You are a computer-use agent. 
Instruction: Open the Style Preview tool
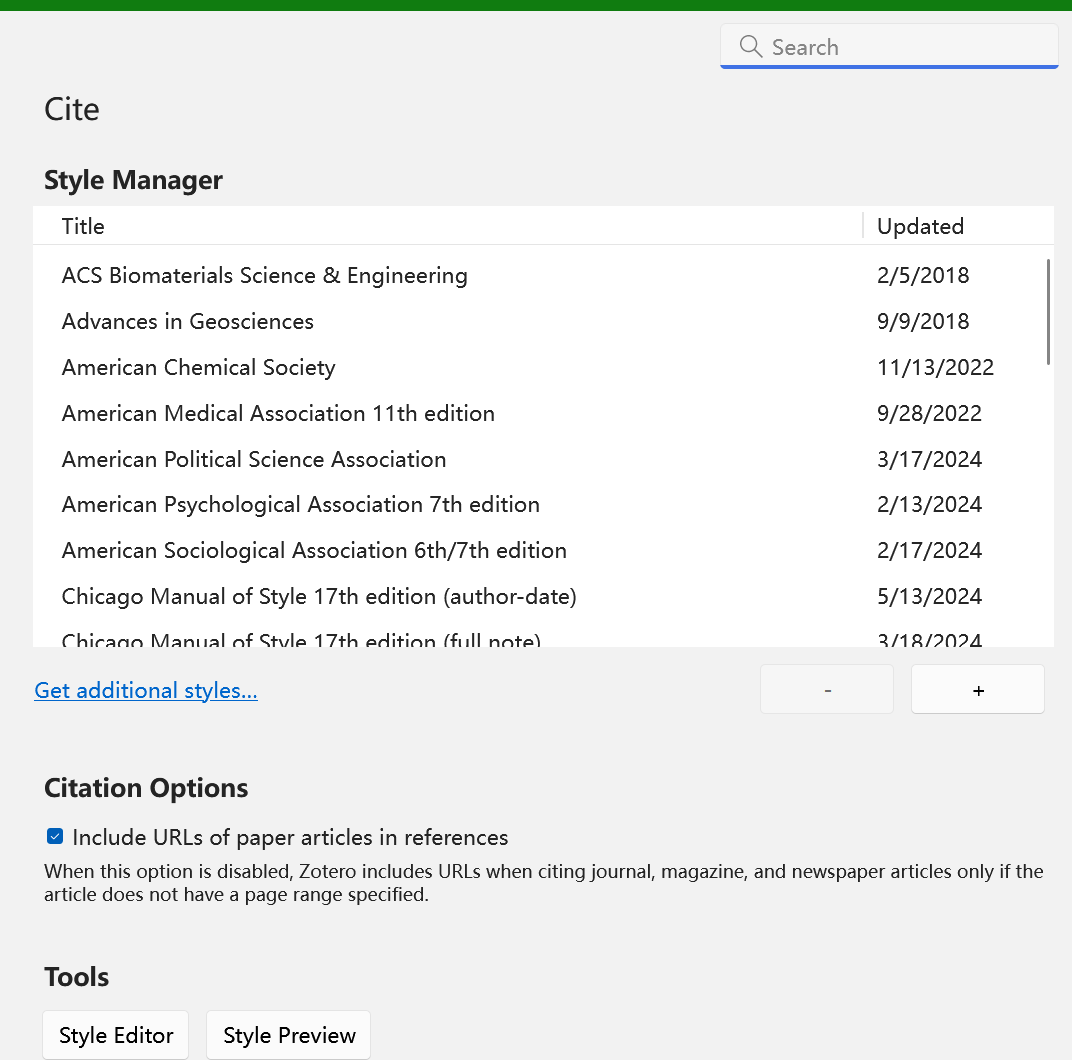coord(289,1035)
